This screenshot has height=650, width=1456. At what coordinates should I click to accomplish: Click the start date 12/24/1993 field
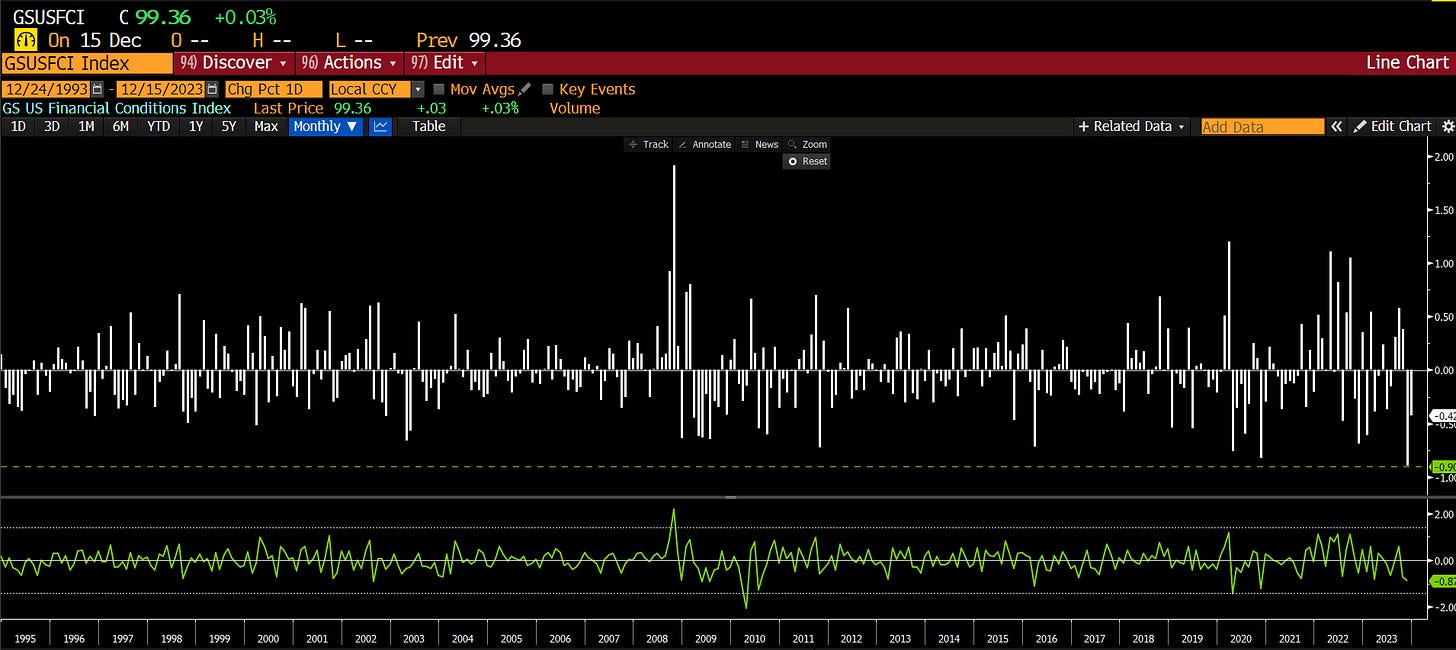(46, 89)
